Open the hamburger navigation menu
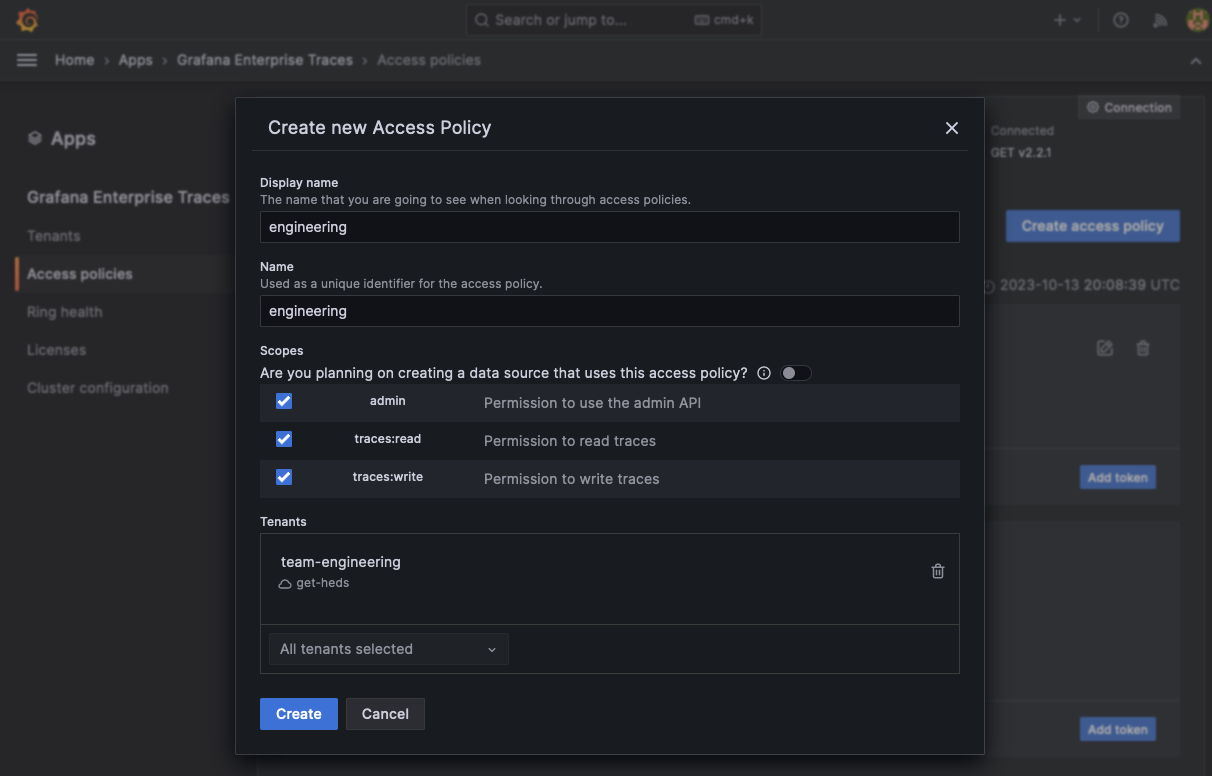1212x776 pixels. click(26, 59)
